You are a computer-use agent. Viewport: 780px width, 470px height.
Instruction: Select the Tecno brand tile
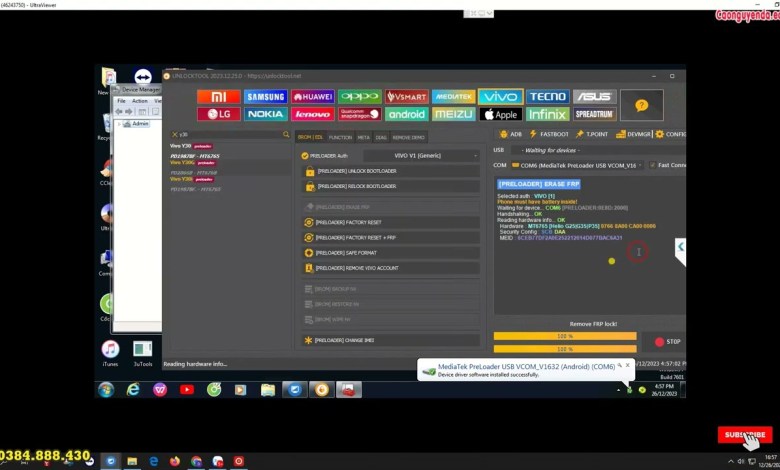pyautogui.click(x=548, y=96)
